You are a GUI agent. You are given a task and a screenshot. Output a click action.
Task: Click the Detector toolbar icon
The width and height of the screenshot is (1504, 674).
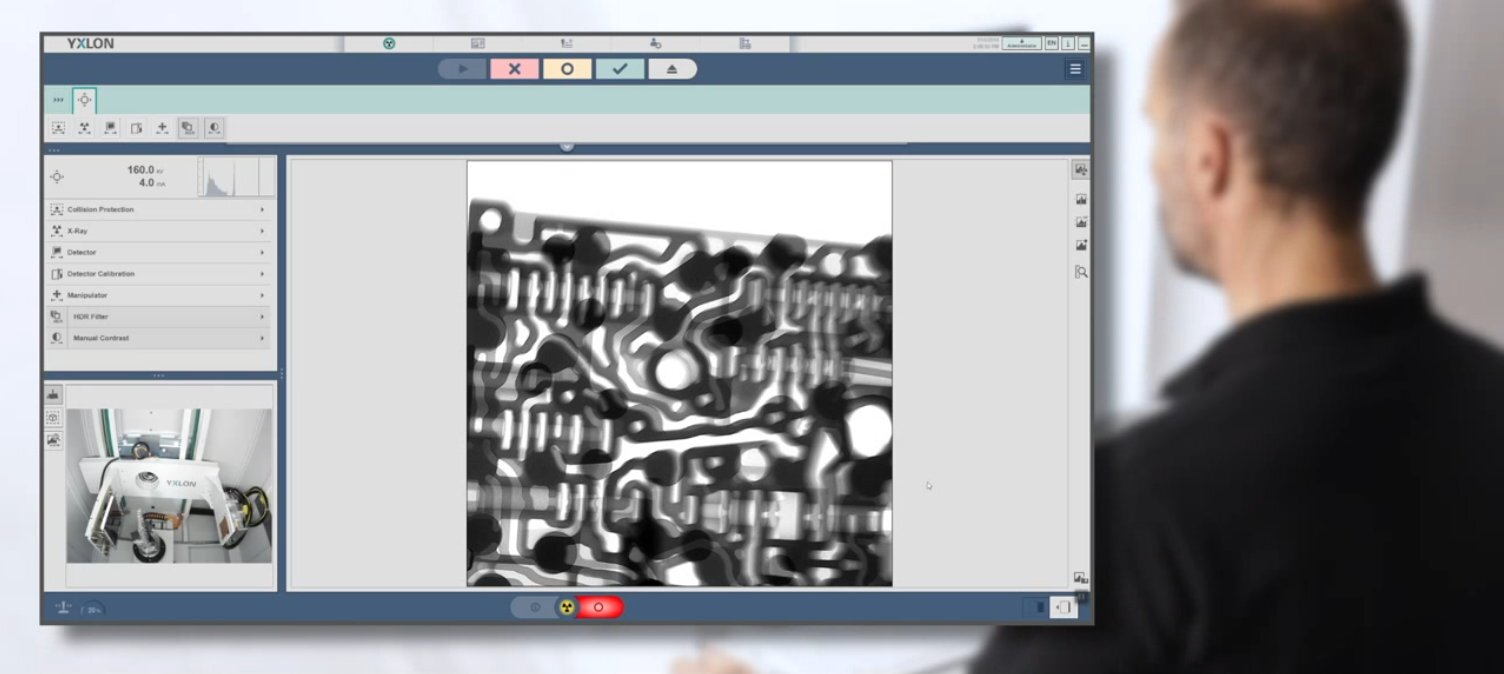[x=110, y=128]
